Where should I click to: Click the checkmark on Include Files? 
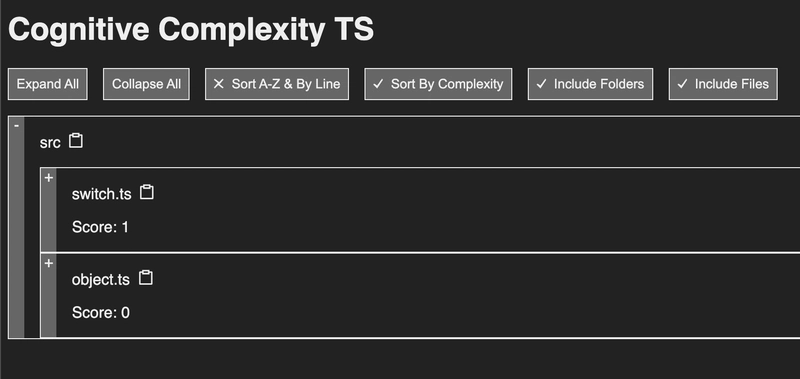pyautogui.click(x=682, y=84)
